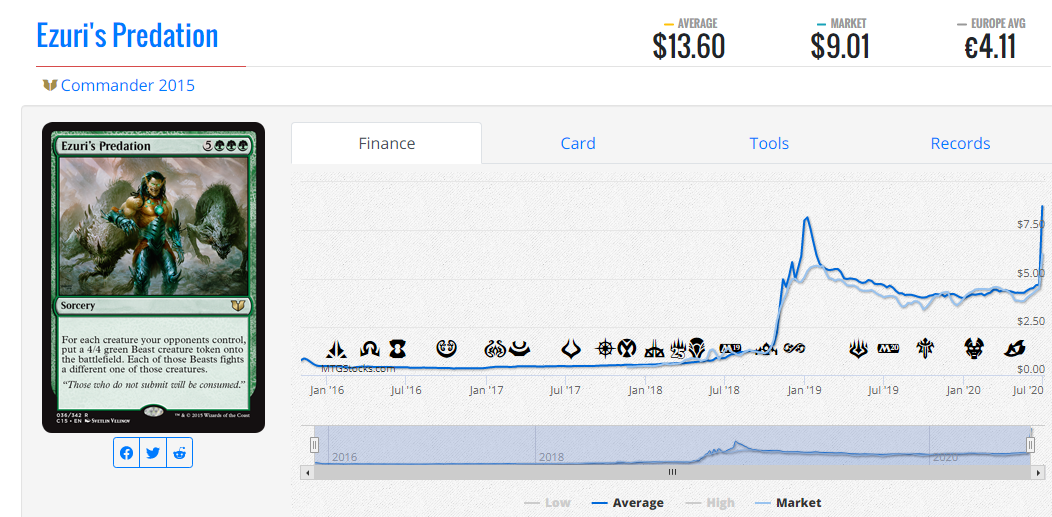Viewport: 1052px width, 517px height.
Task: Share card on Twitter
Action: tap(153, 453)
